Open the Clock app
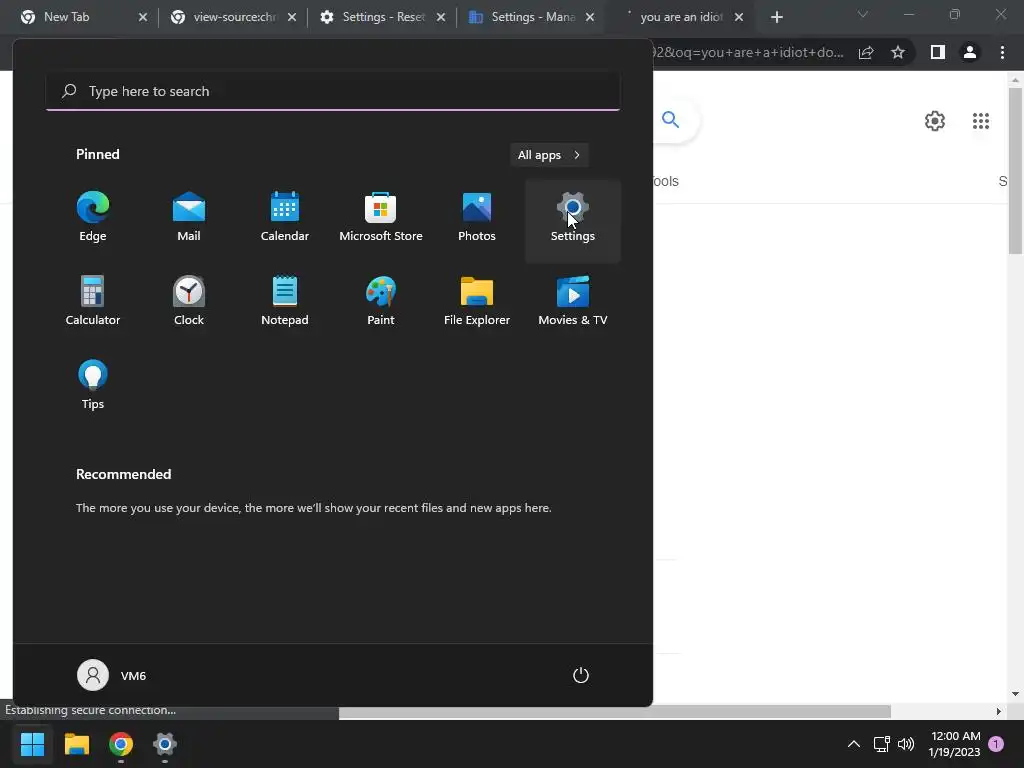The height and width of the screenshot is (768, 1024). pyautogui.click(x=189, y=301)
